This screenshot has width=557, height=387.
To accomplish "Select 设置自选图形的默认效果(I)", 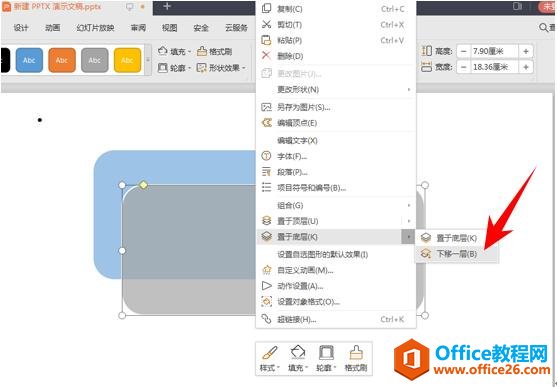I will tap(336, 254).
